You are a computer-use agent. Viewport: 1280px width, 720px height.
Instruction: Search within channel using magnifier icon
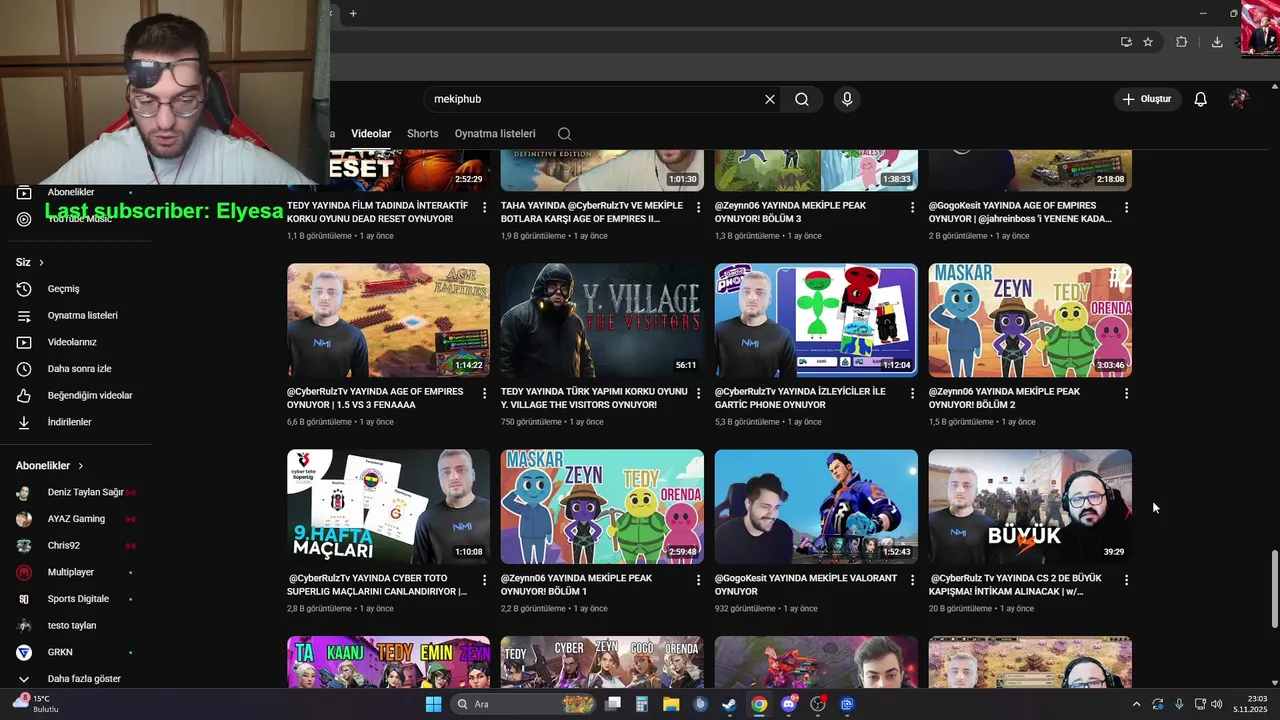[x=564, y=134]
